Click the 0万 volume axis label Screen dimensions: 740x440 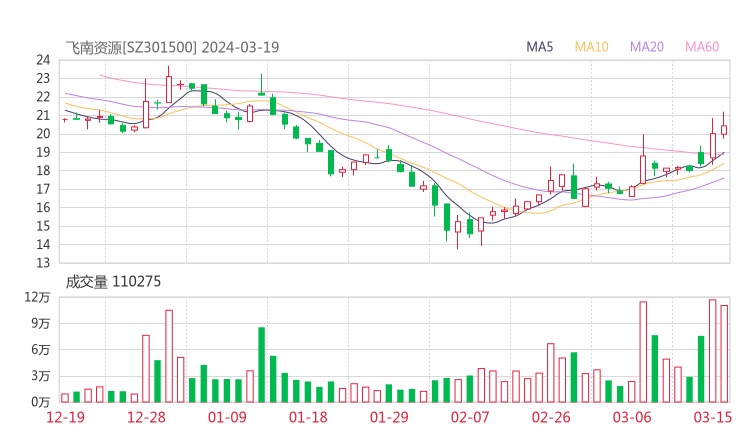(41, 402)
